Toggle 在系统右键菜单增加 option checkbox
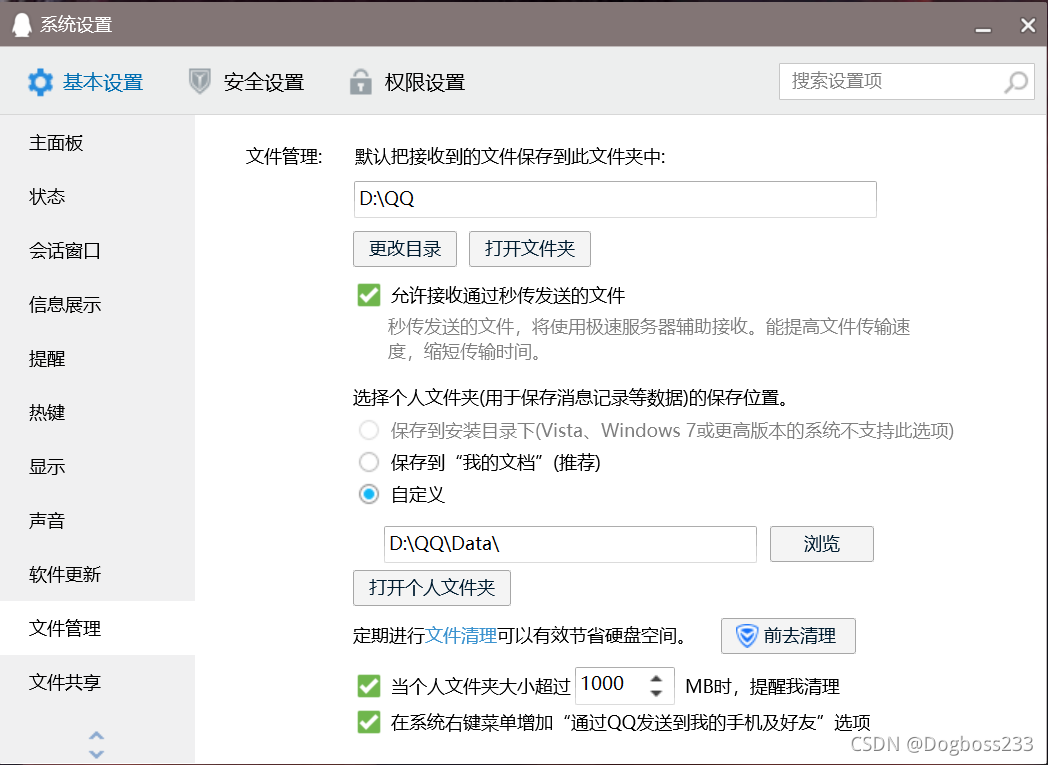Viewport: 1048px width, 765px height. [x=369, y=722]
